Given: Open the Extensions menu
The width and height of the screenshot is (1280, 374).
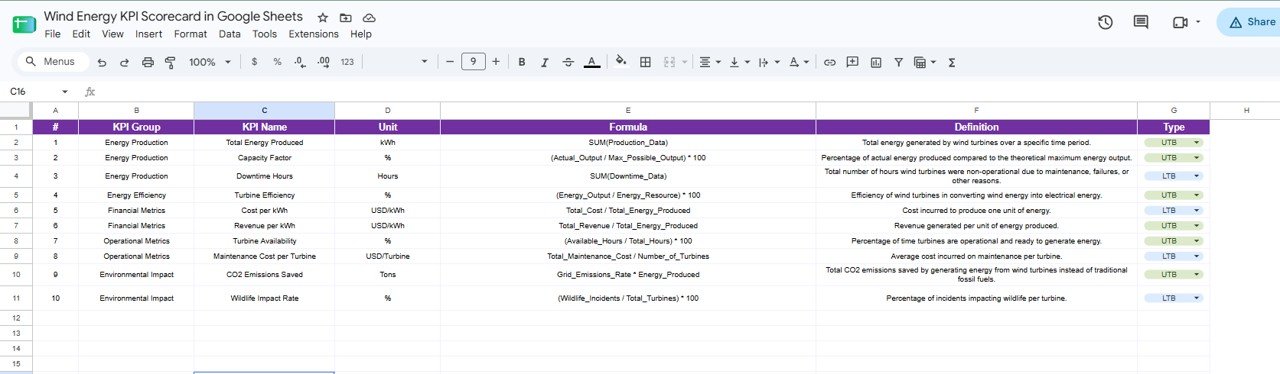Looking at the screenshot, I should point(314,34).
